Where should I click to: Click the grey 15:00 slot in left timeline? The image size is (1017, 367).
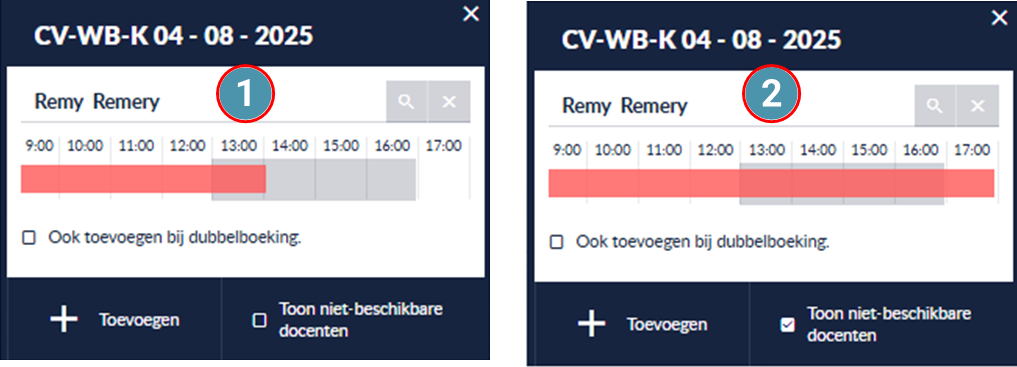tap(341, 179)
